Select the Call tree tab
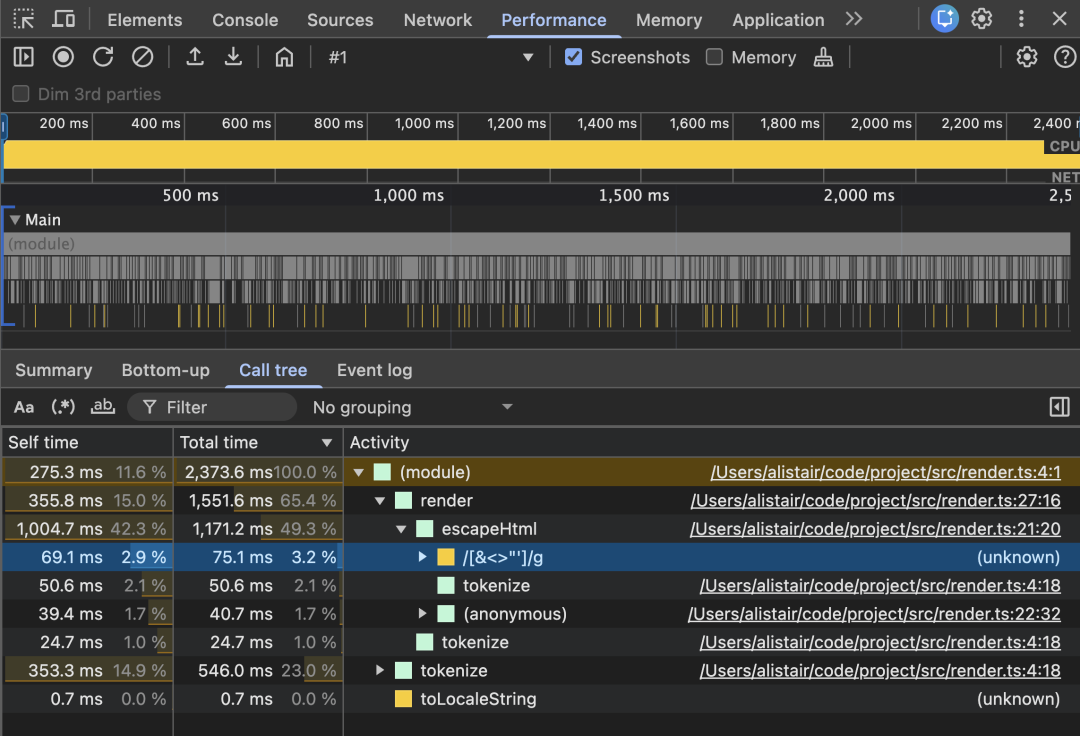 273,370
